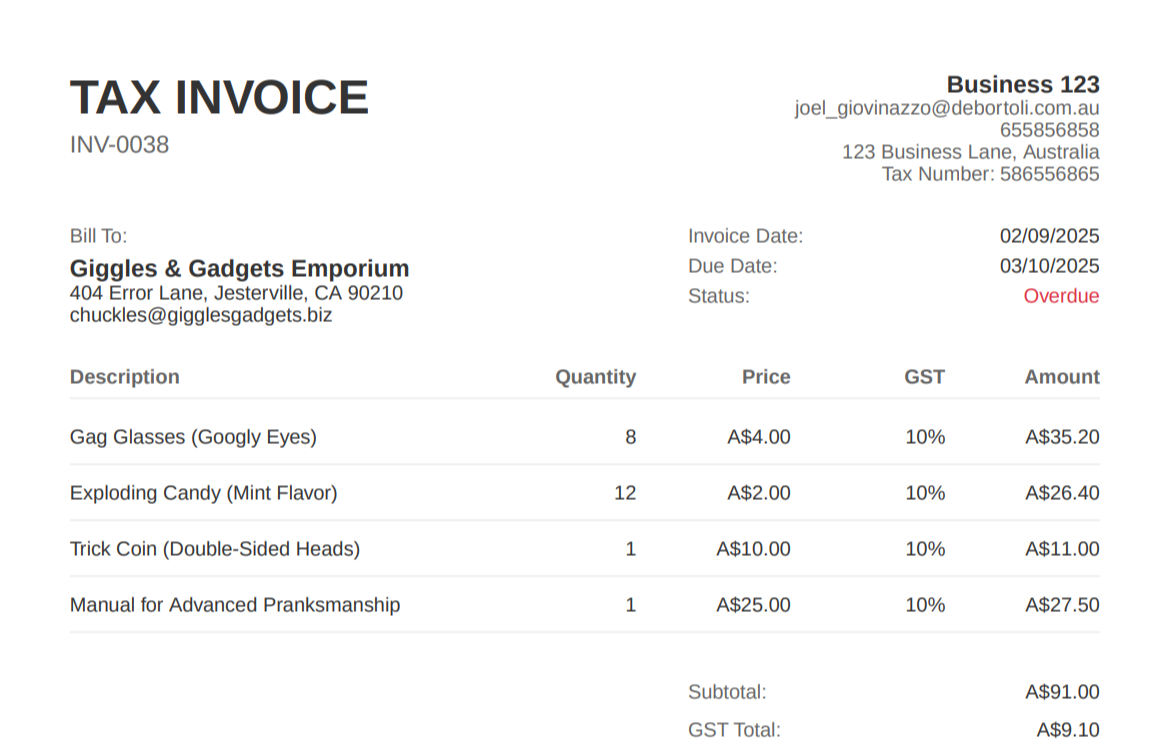Image resolution: width=1176 pixels, height=754 pixels.
Task: Select the Exploding Candy (Mint Flavor) item
Action: (x=204, y=493)
